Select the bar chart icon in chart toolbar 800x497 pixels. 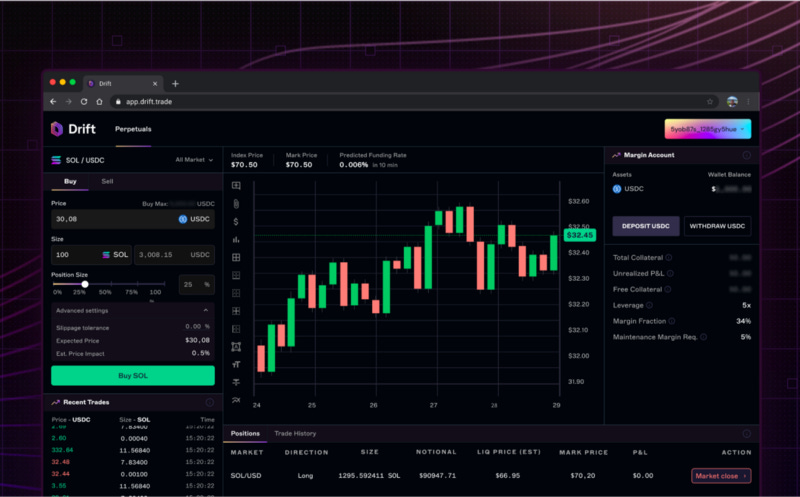coord(236,239)
